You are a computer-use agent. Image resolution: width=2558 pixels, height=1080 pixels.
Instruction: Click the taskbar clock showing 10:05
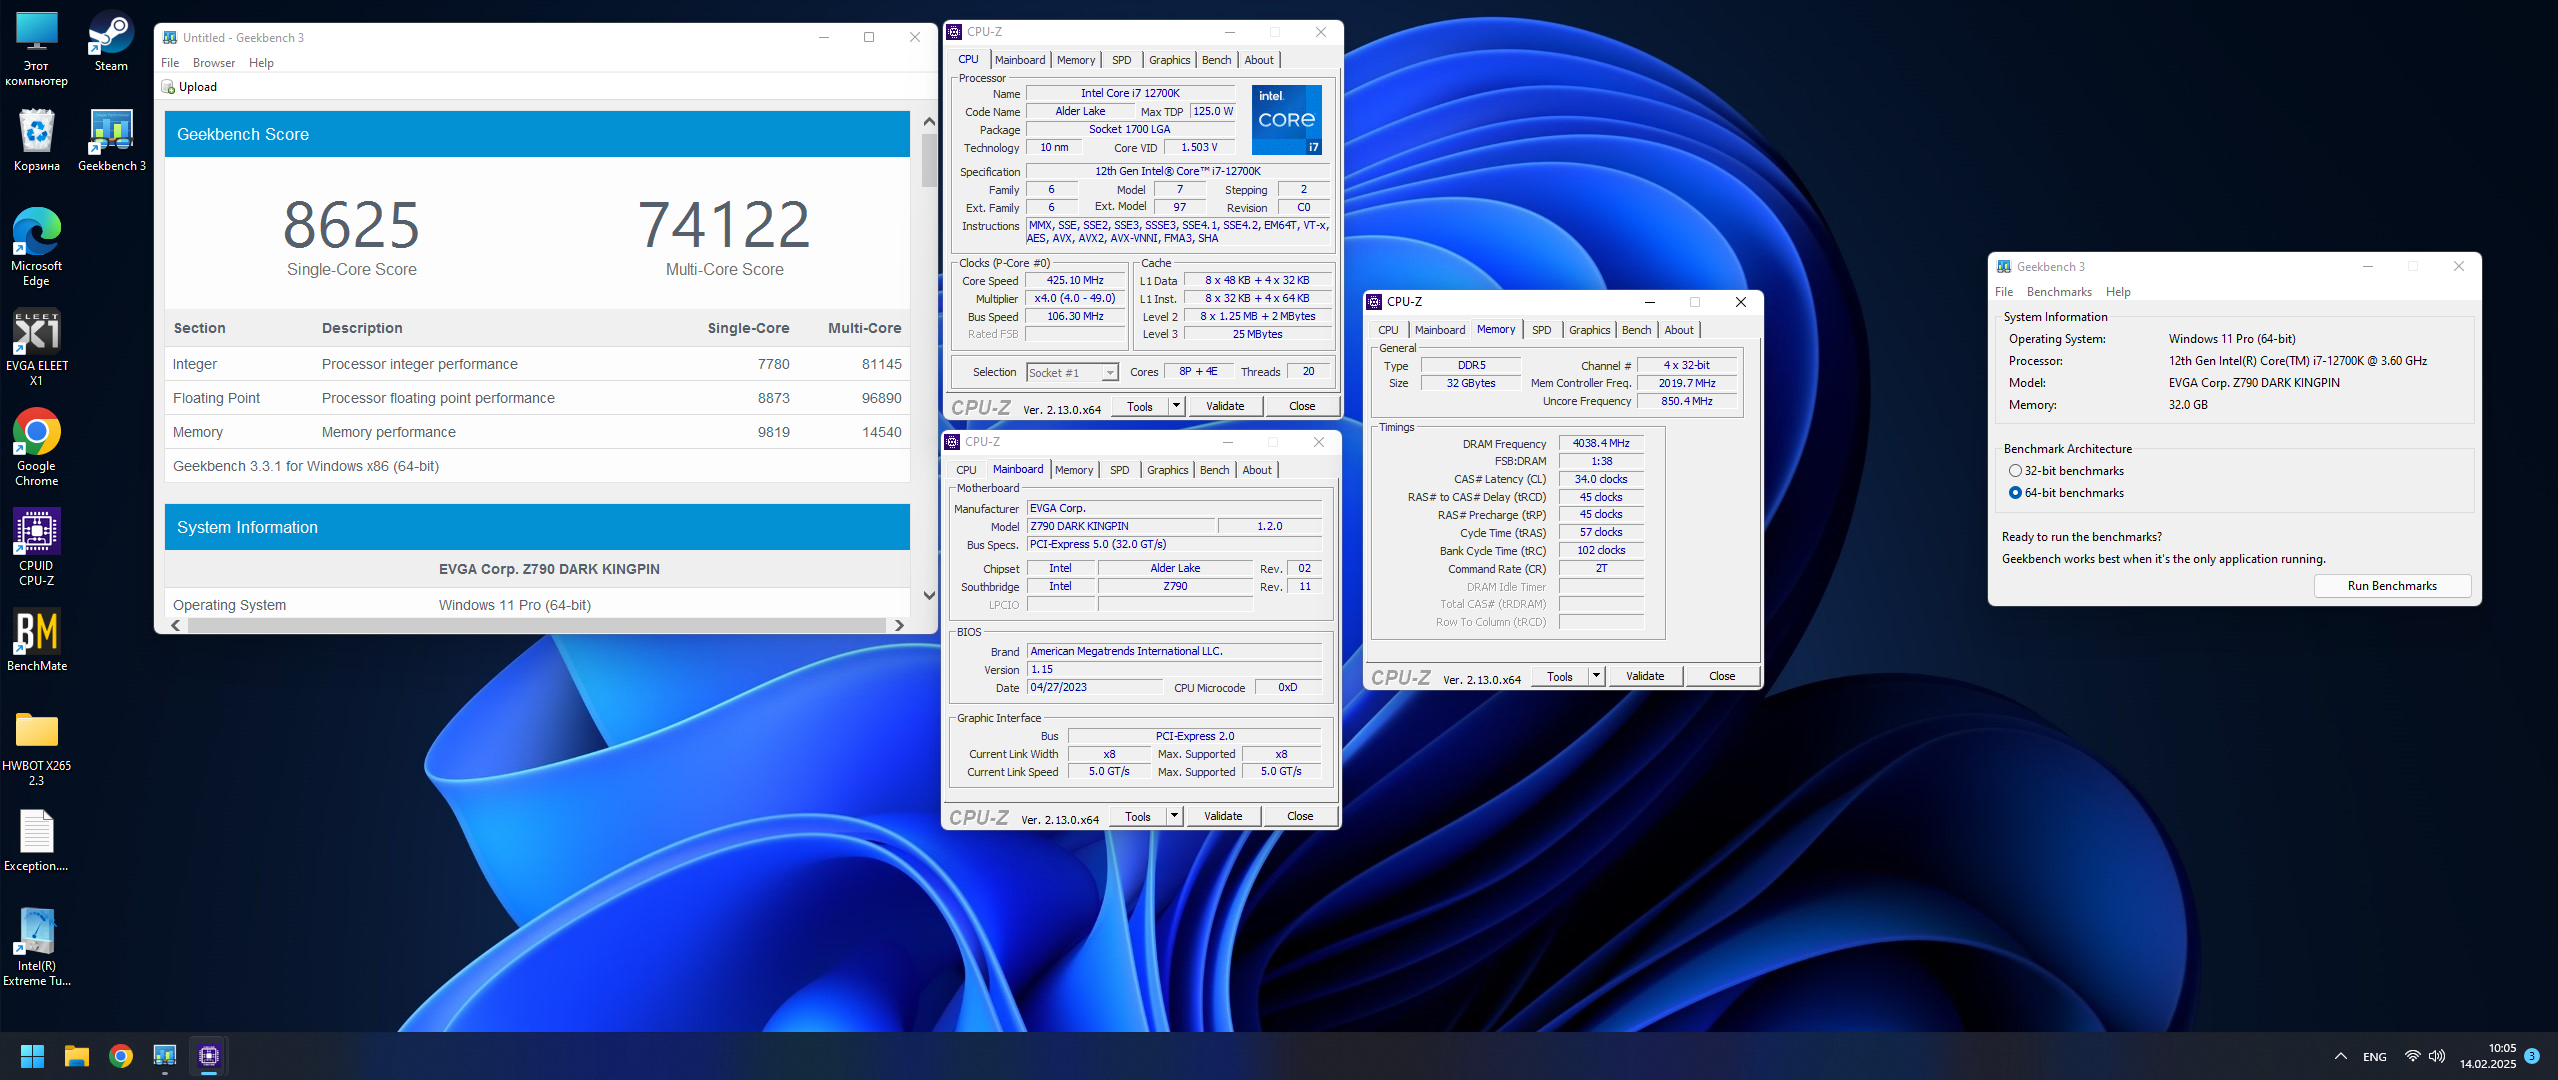coord(2502,1048)
